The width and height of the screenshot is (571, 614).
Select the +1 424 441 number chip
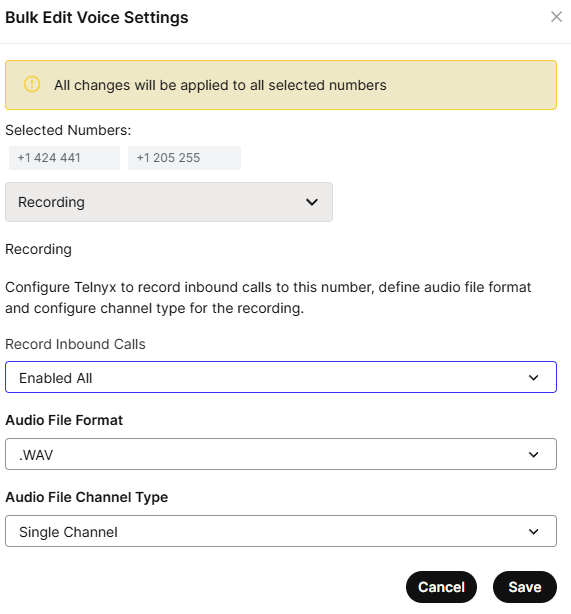click(x=64, y=158)
